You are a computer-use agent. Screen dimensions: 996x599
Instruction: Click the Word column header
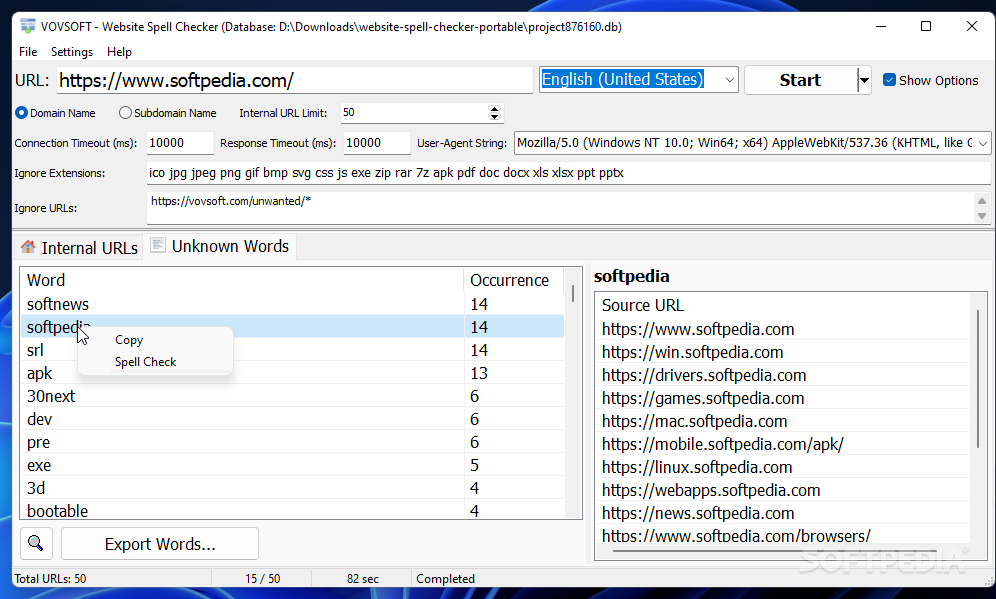coord(243,280)
